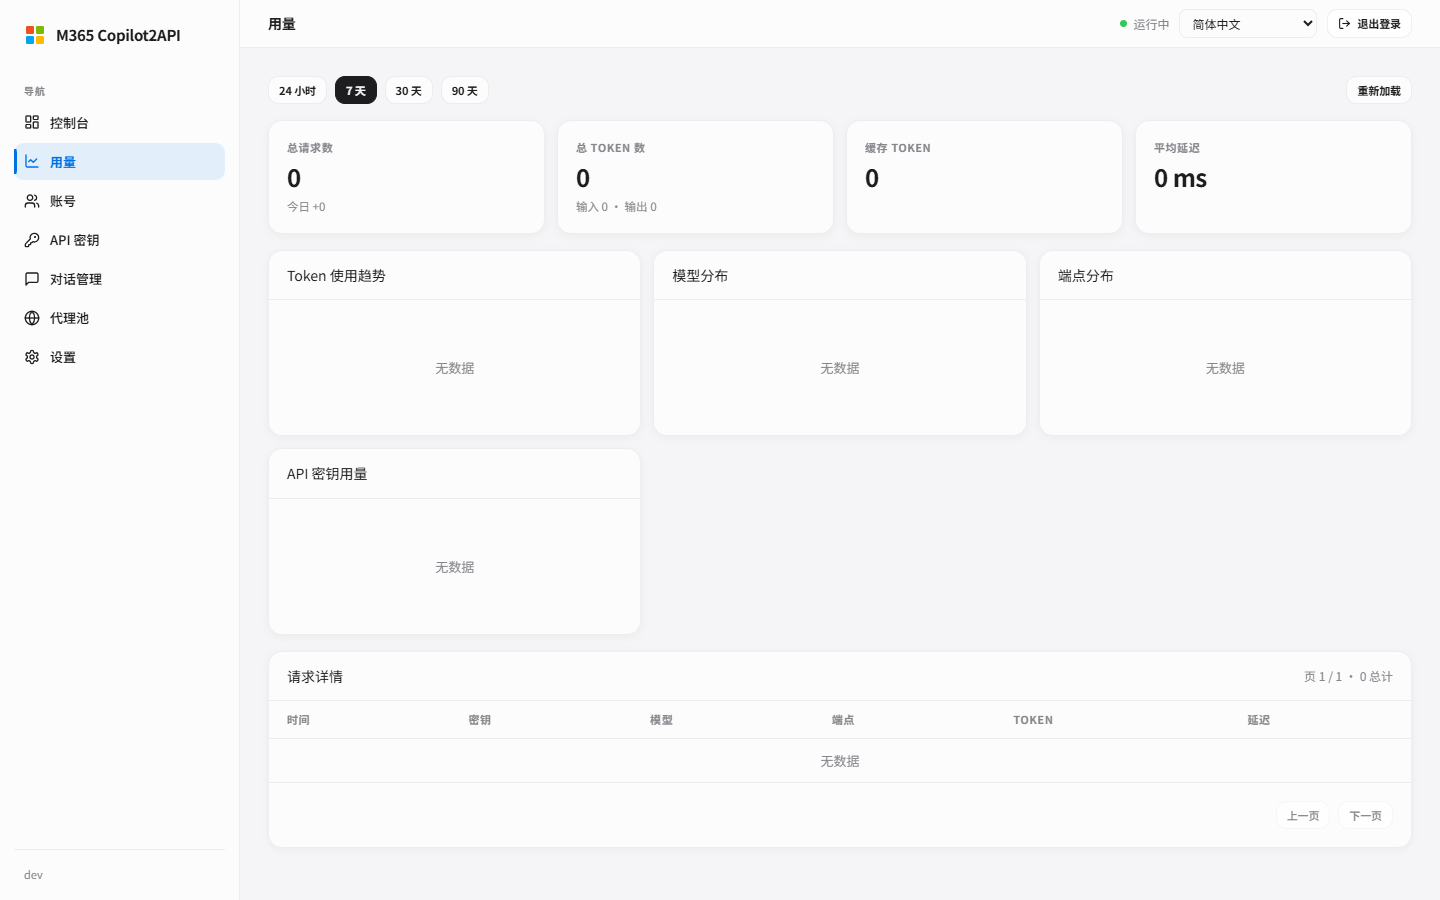
Task: Click the 退出登录 button label
Action: tap(1378, 24)
